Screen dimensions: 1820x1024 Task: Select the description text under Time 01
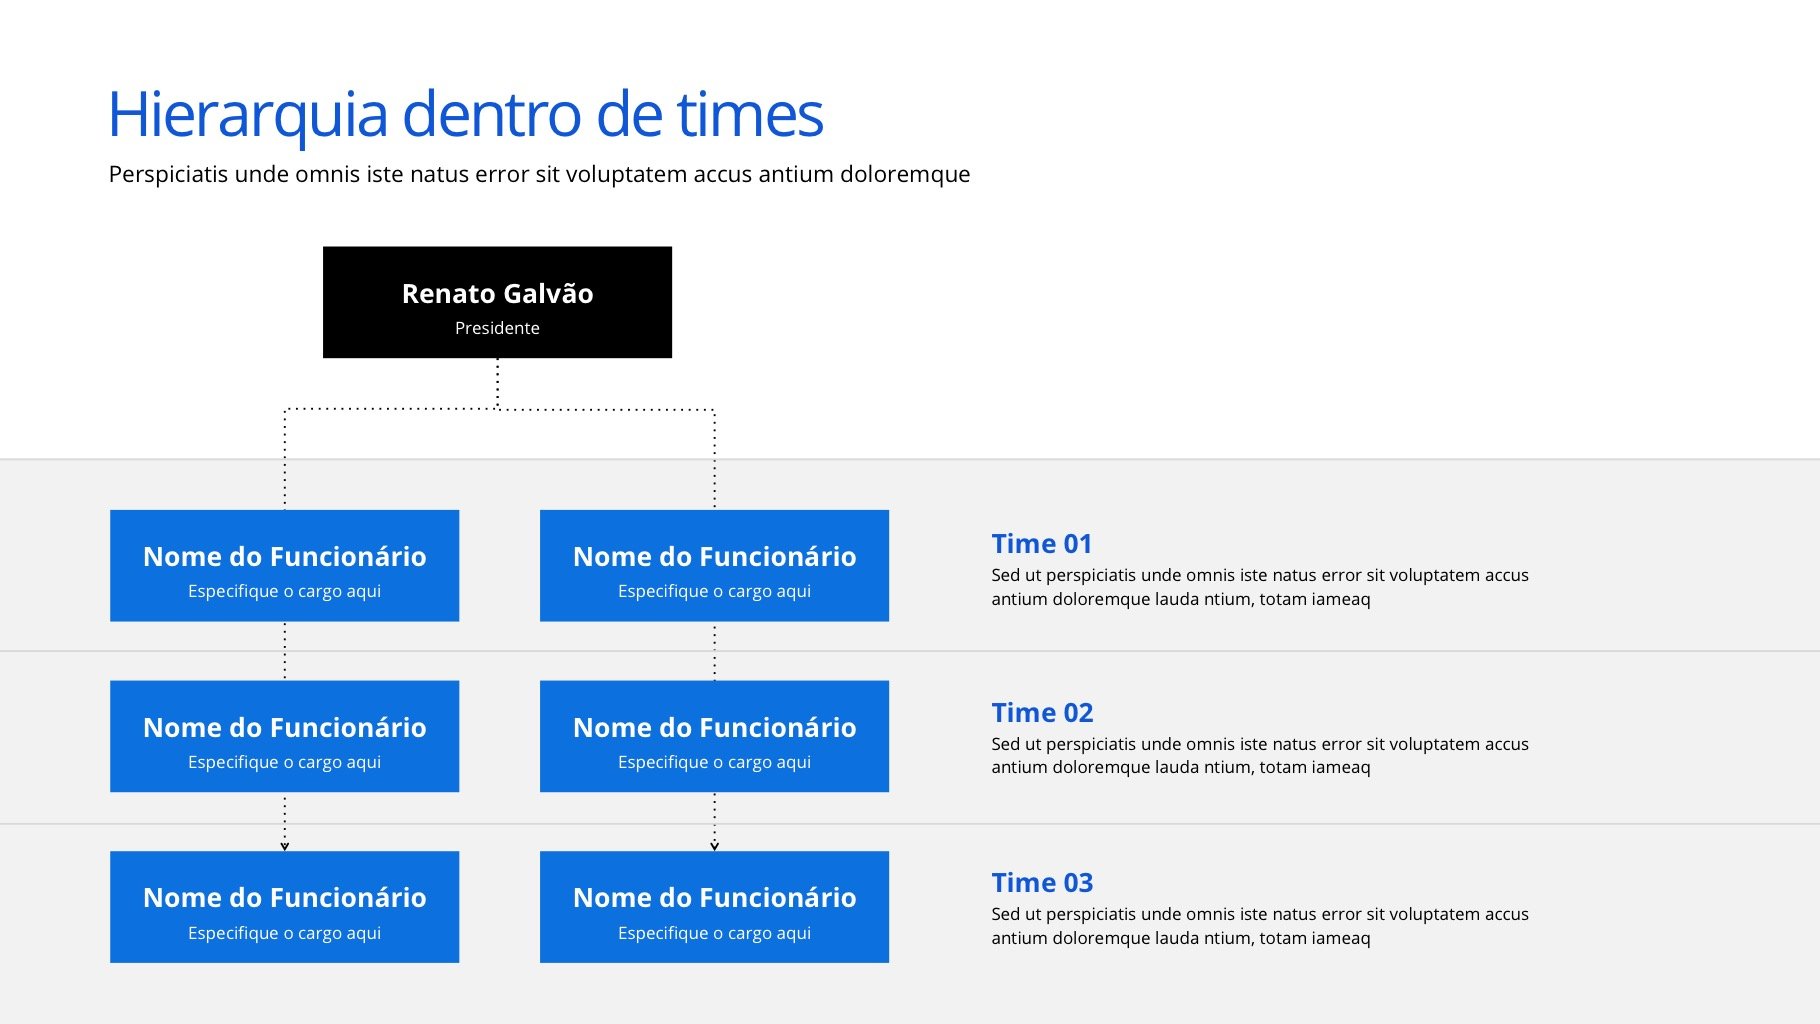(1259, 587)
